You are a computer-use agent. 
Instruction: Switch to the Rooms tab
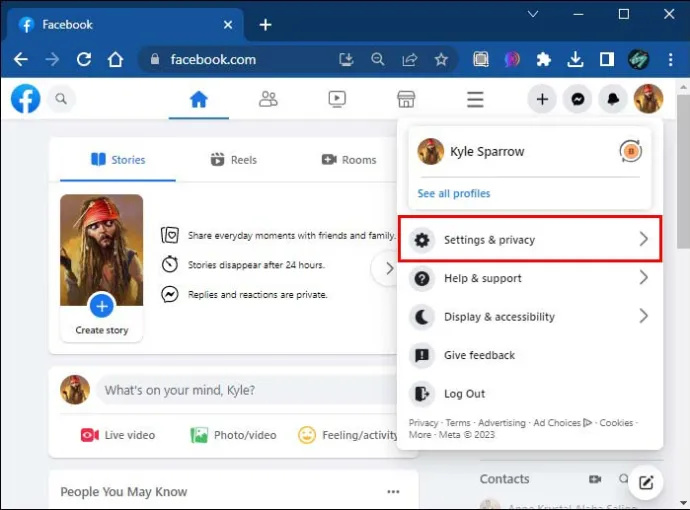tap(349, 160)
